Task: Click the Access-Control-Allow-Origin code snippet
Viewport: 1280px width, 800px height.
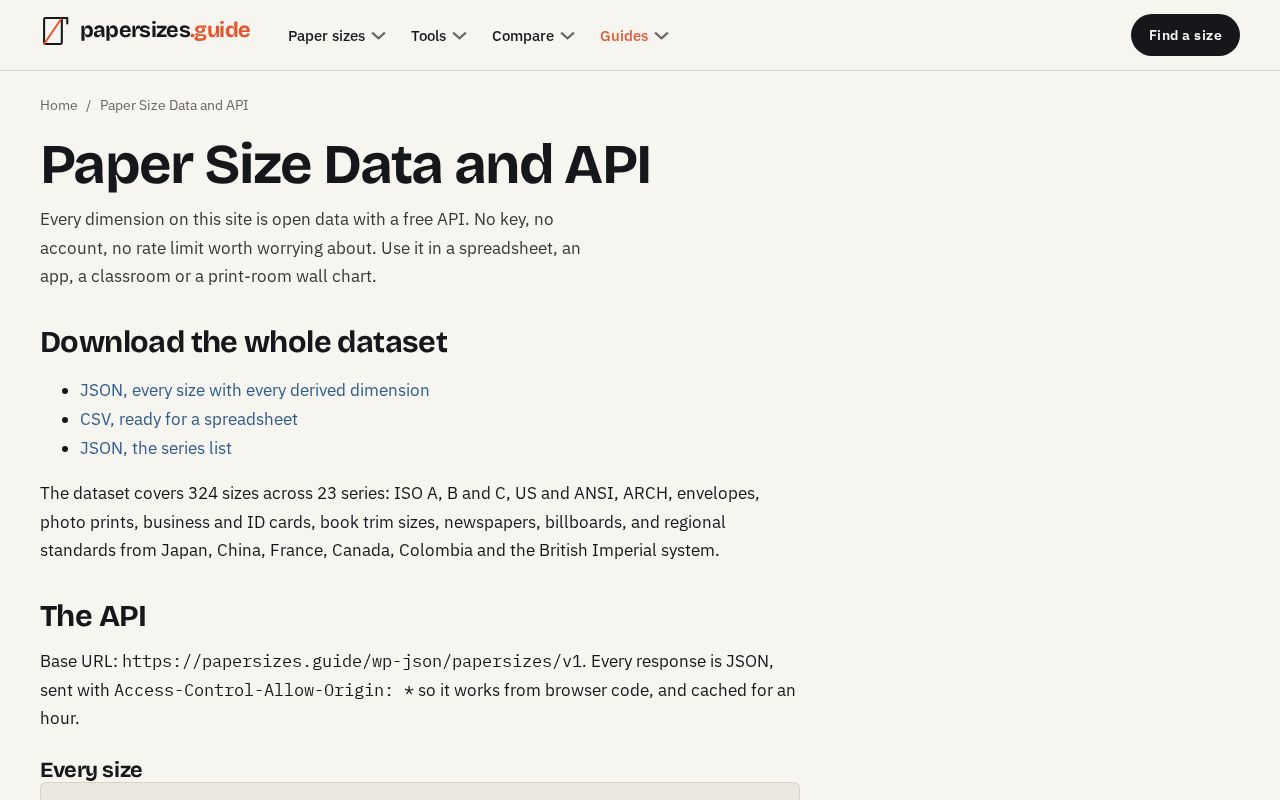Action: point(264,690)
